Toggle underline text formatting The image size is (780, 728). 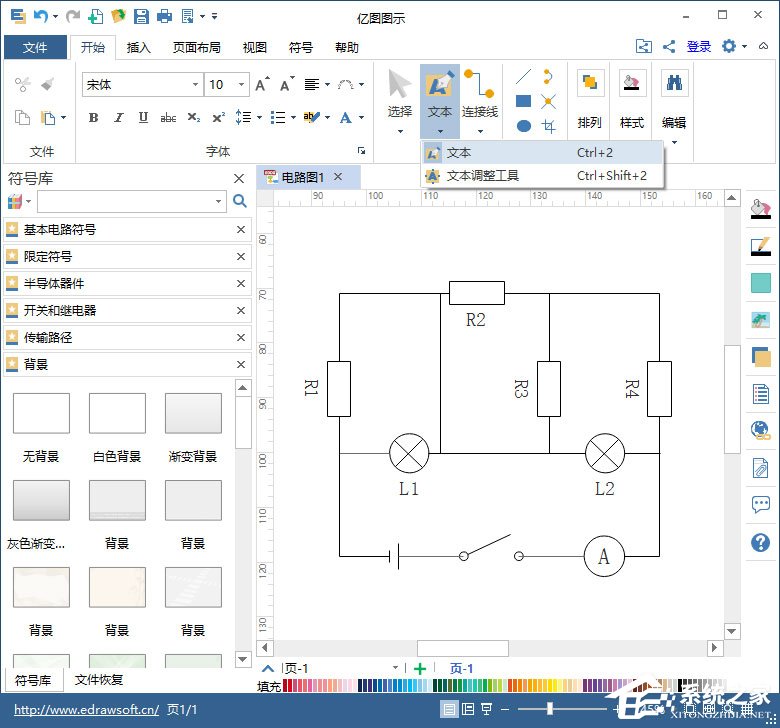143,118
